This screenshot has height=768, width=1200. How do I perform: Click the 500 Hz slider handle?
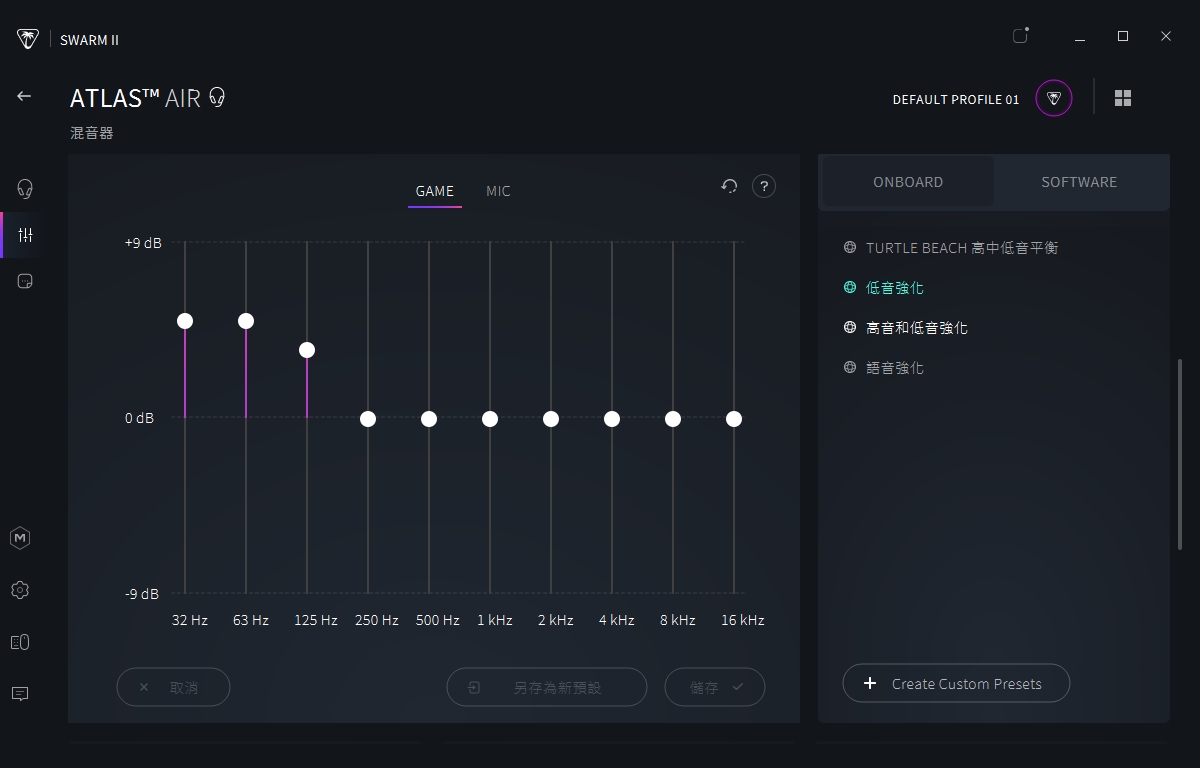(x=429, y=419)
